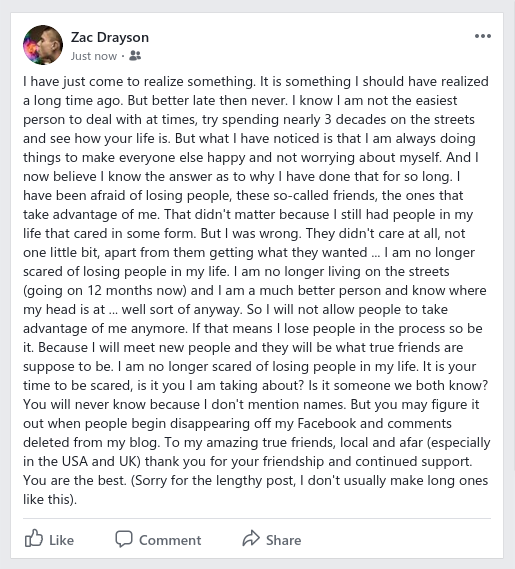Image resolution: width=515 pixels, height=569 pixels.
Task: Click the curved arrow Share icon
Action: click(251, 538)
